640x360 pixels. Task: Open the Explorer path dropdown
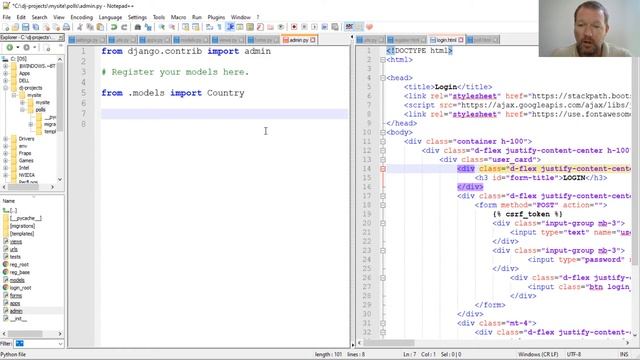(61, 38)
